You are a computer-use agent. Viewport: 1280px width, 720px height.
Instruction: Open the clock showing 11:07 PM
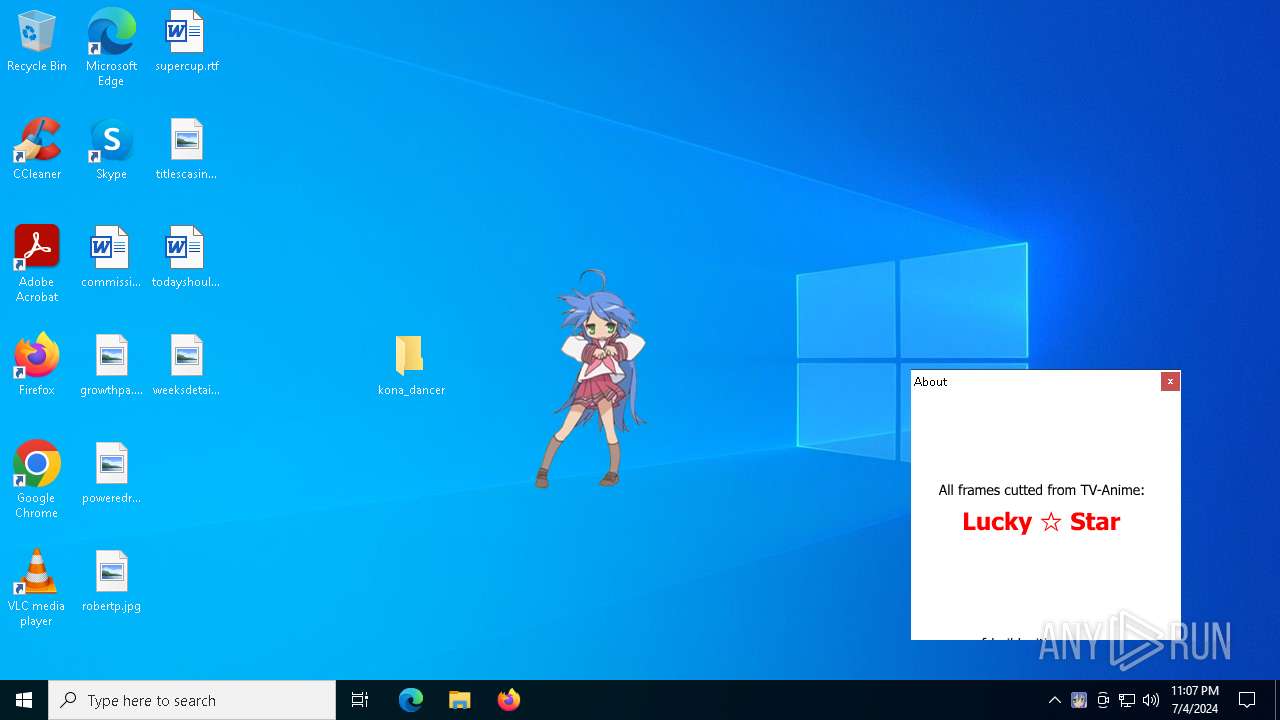(1195, 700)
